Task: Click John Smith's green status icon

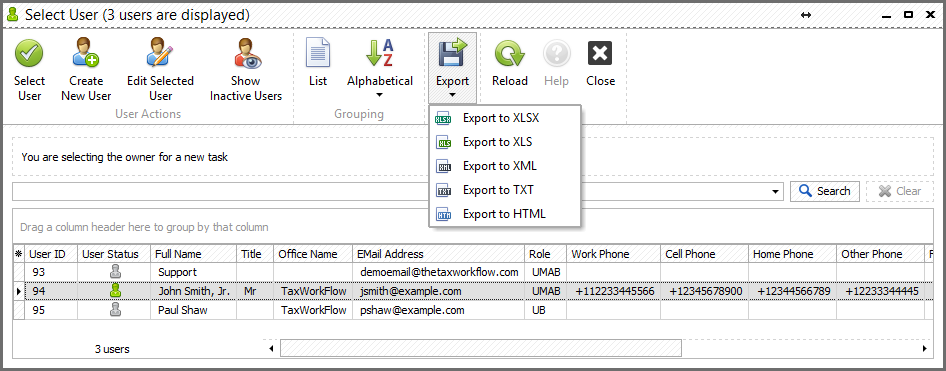Action: (x=115, y=291)
